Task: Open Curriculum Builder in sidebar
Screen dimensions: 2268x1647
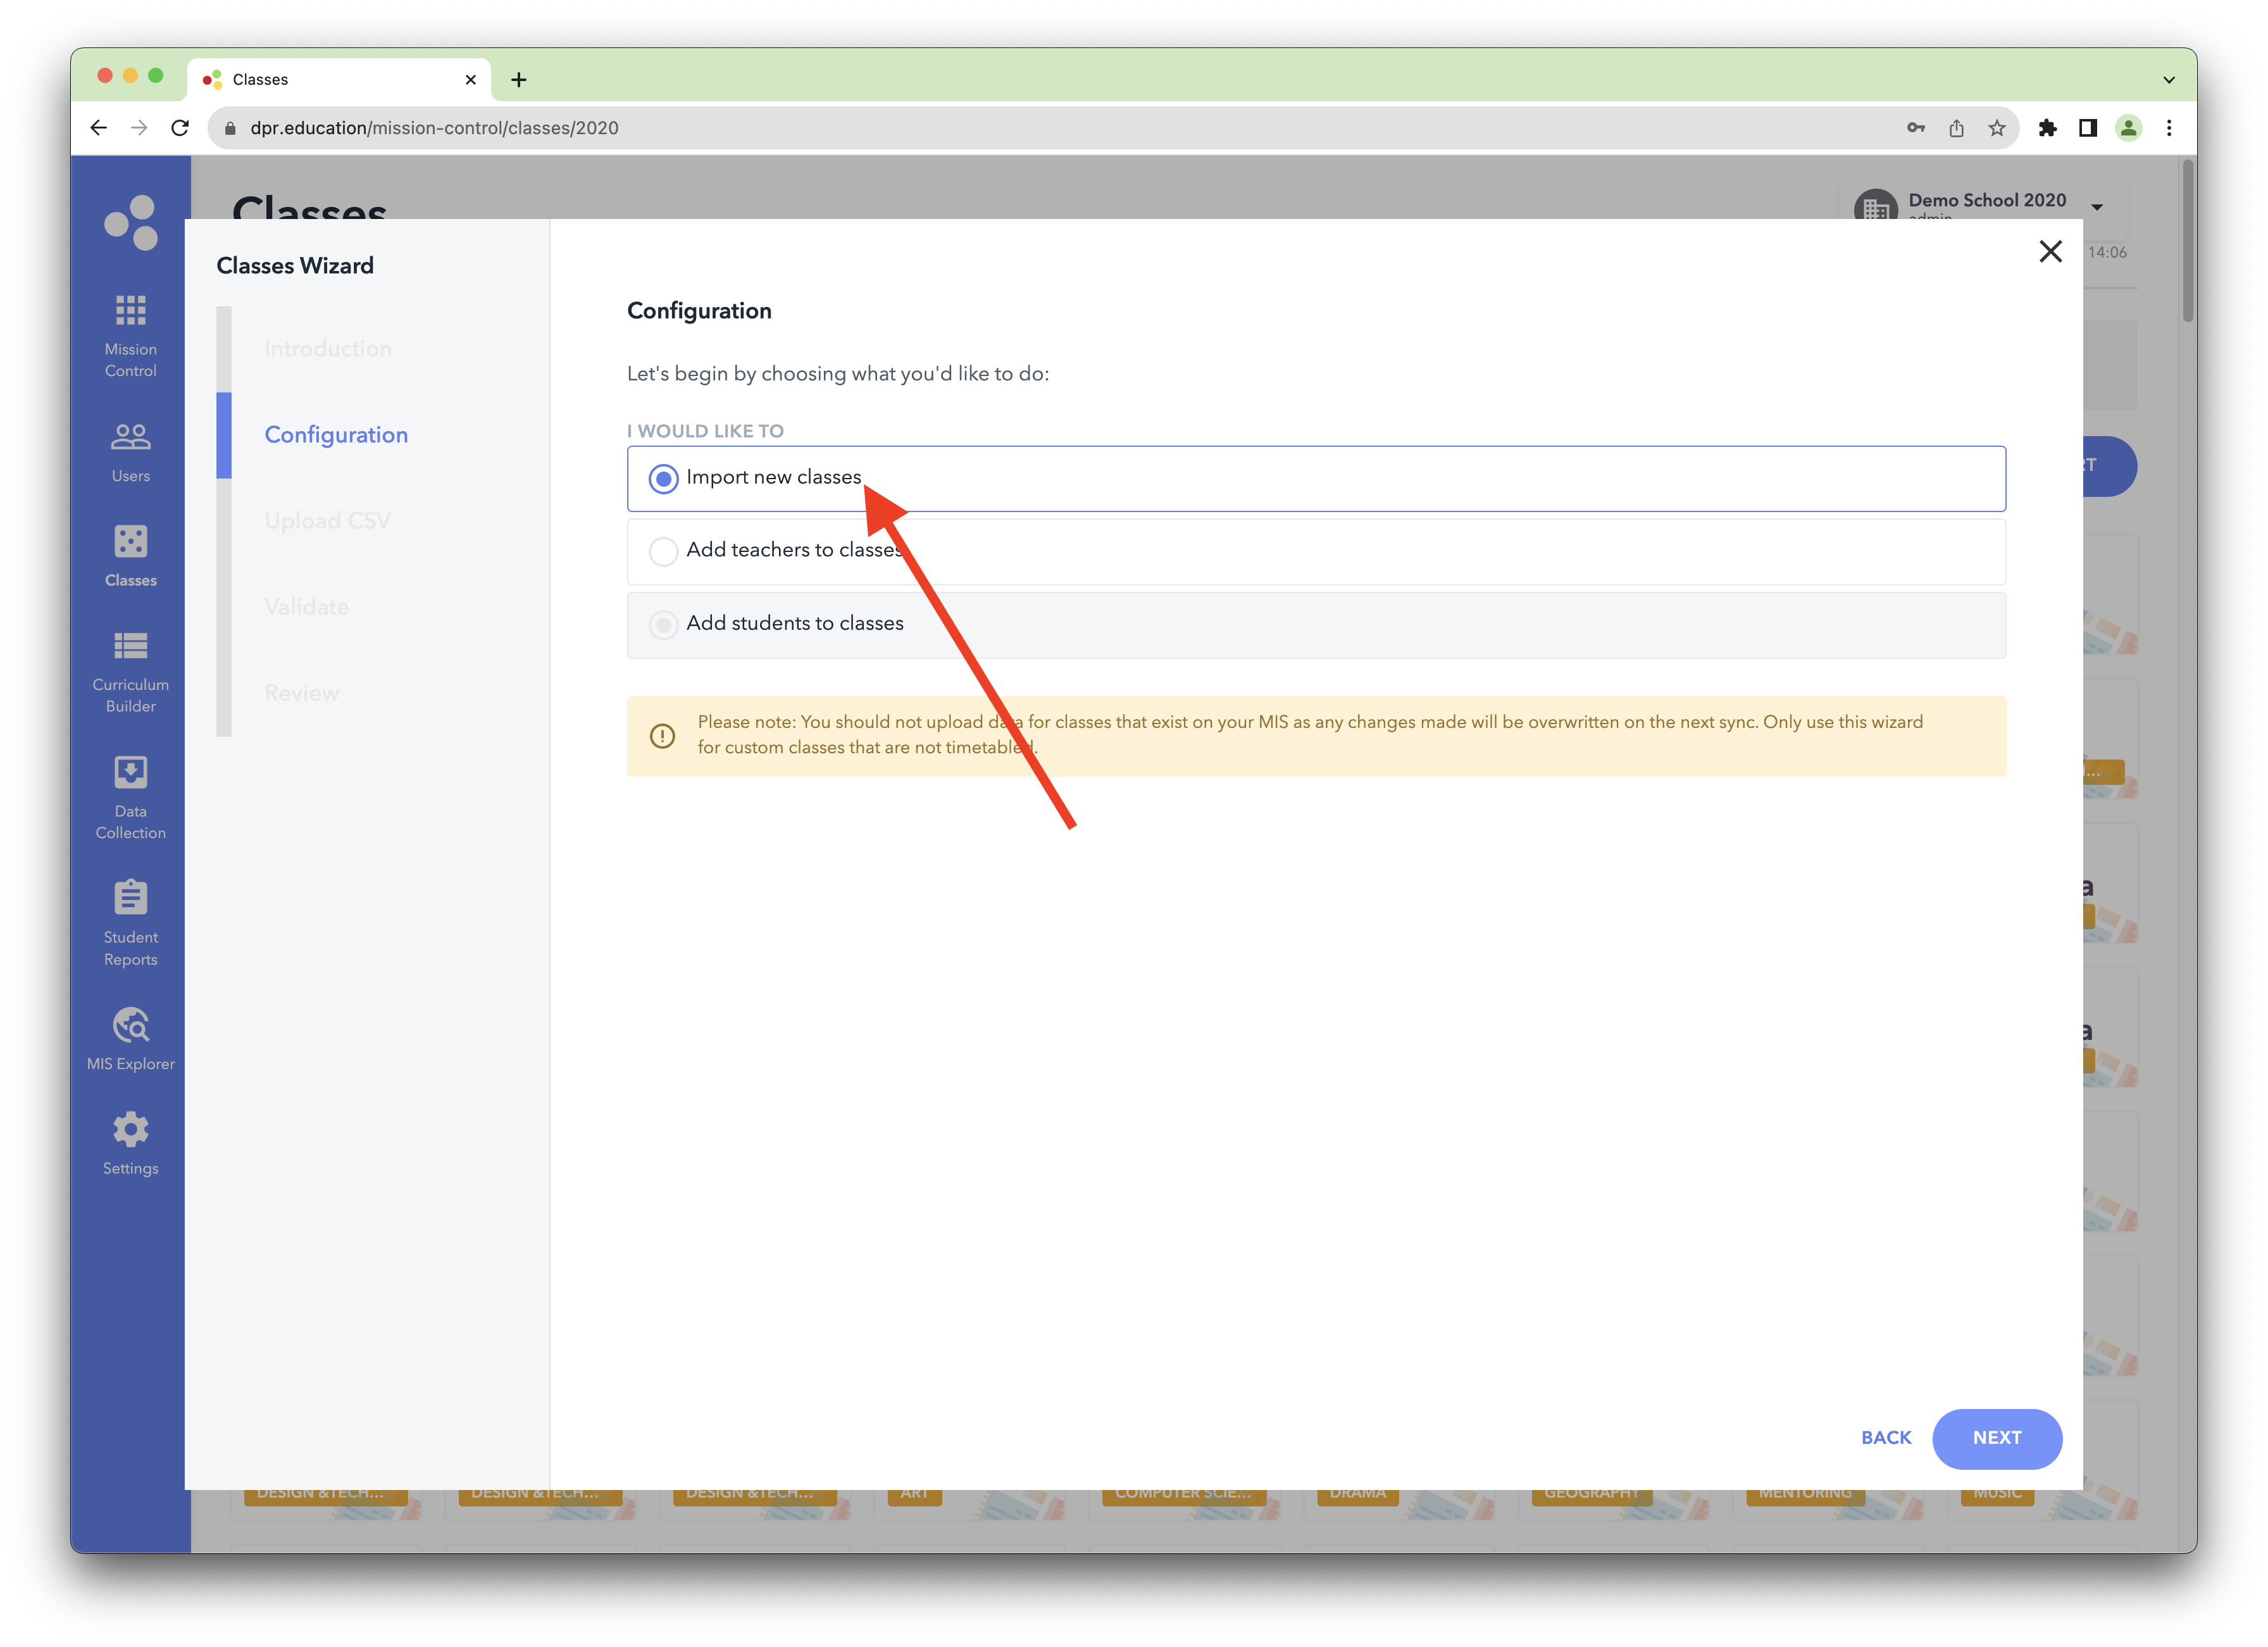Action: (130, 646)
